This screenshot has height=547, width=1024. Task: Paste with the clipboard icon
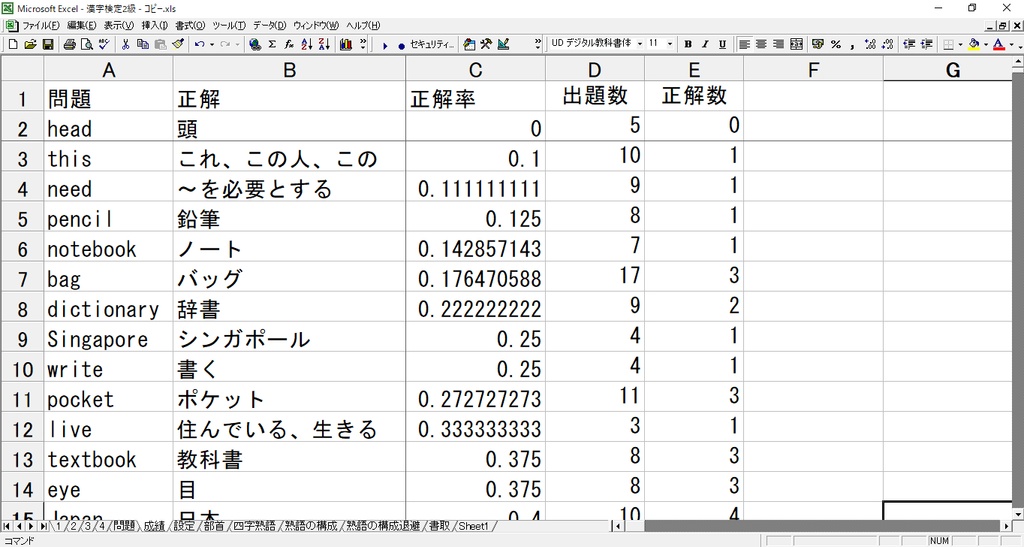(x=160, y=44)
